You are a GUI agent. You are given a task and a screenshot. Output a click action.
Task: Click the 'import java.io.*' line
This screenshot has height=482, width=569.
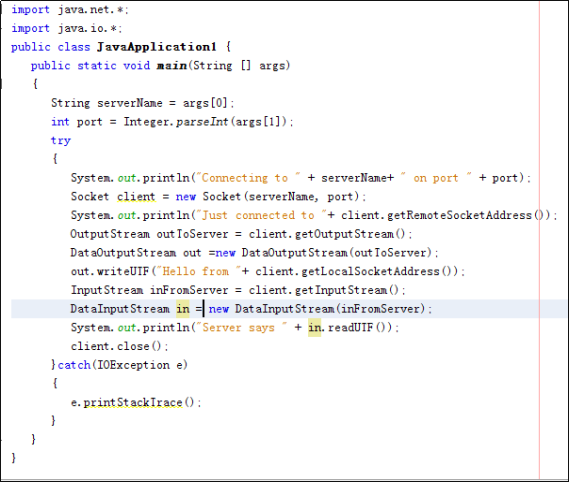click(67, 28)
